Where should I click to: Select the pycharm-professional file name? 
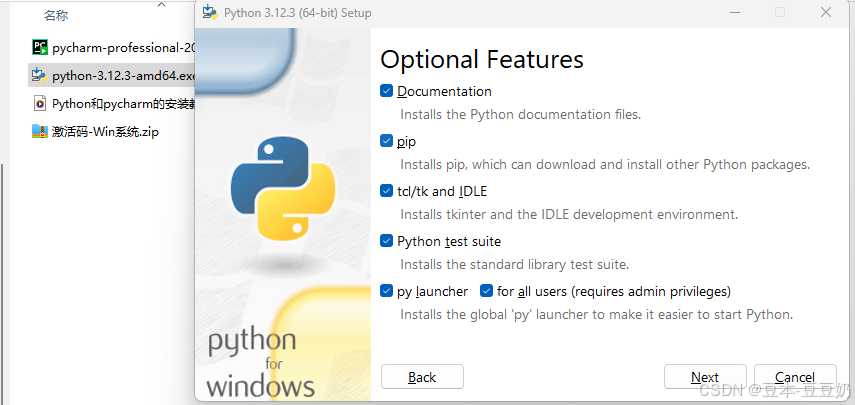click(124, 48)
